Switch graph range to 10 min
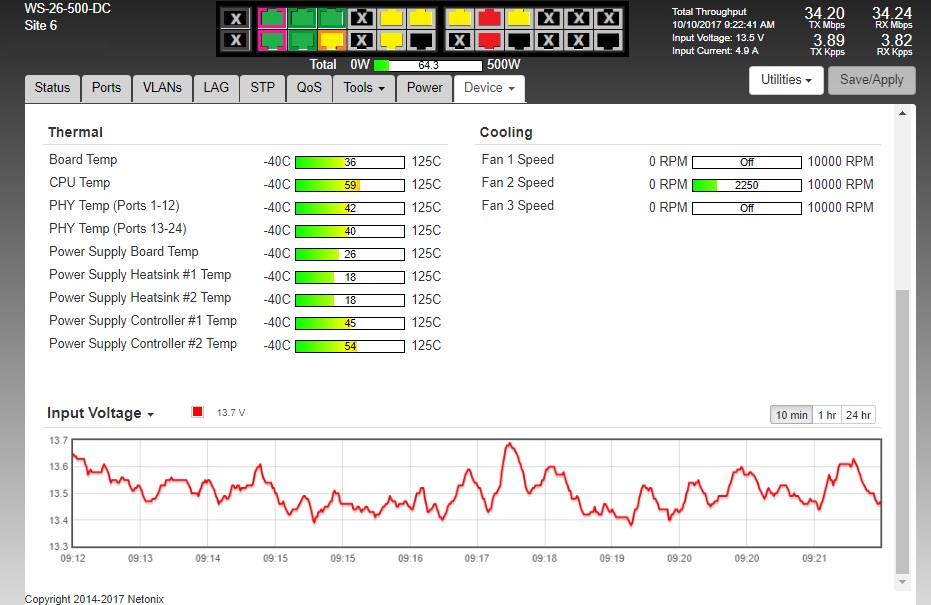Image resolution: width=931 pixels, height=605 pixels. 791,415
